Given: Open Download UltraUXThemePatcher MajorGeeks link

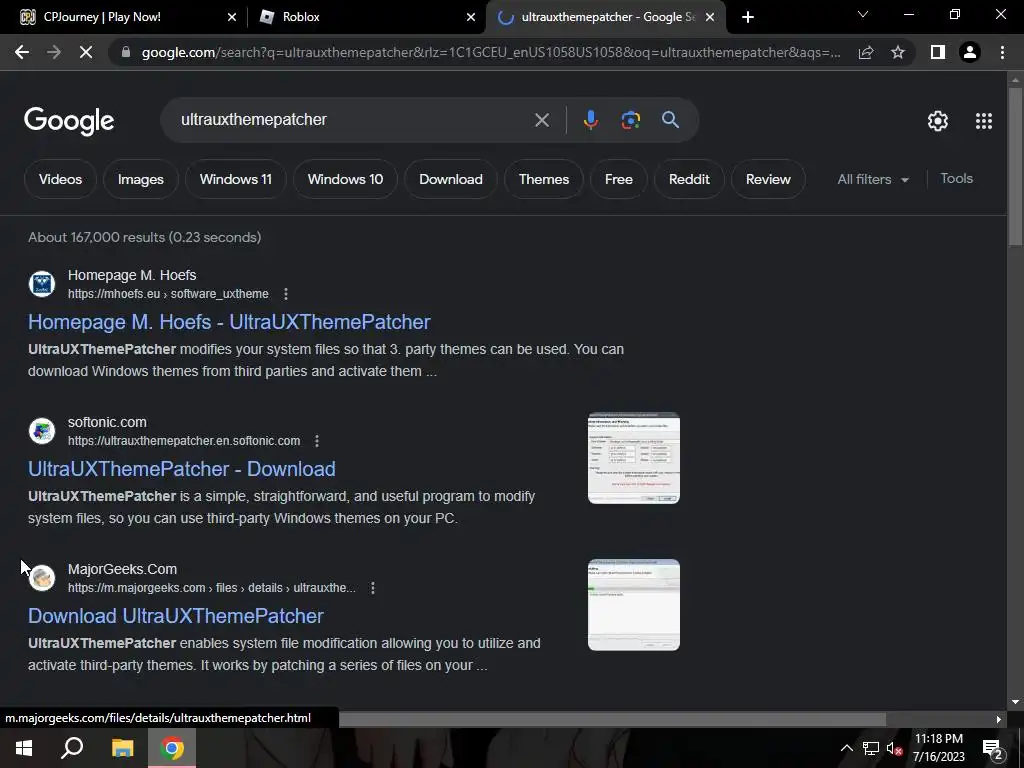Looking at the screenshot, I should pyautogui.click(x=176, y=616).
